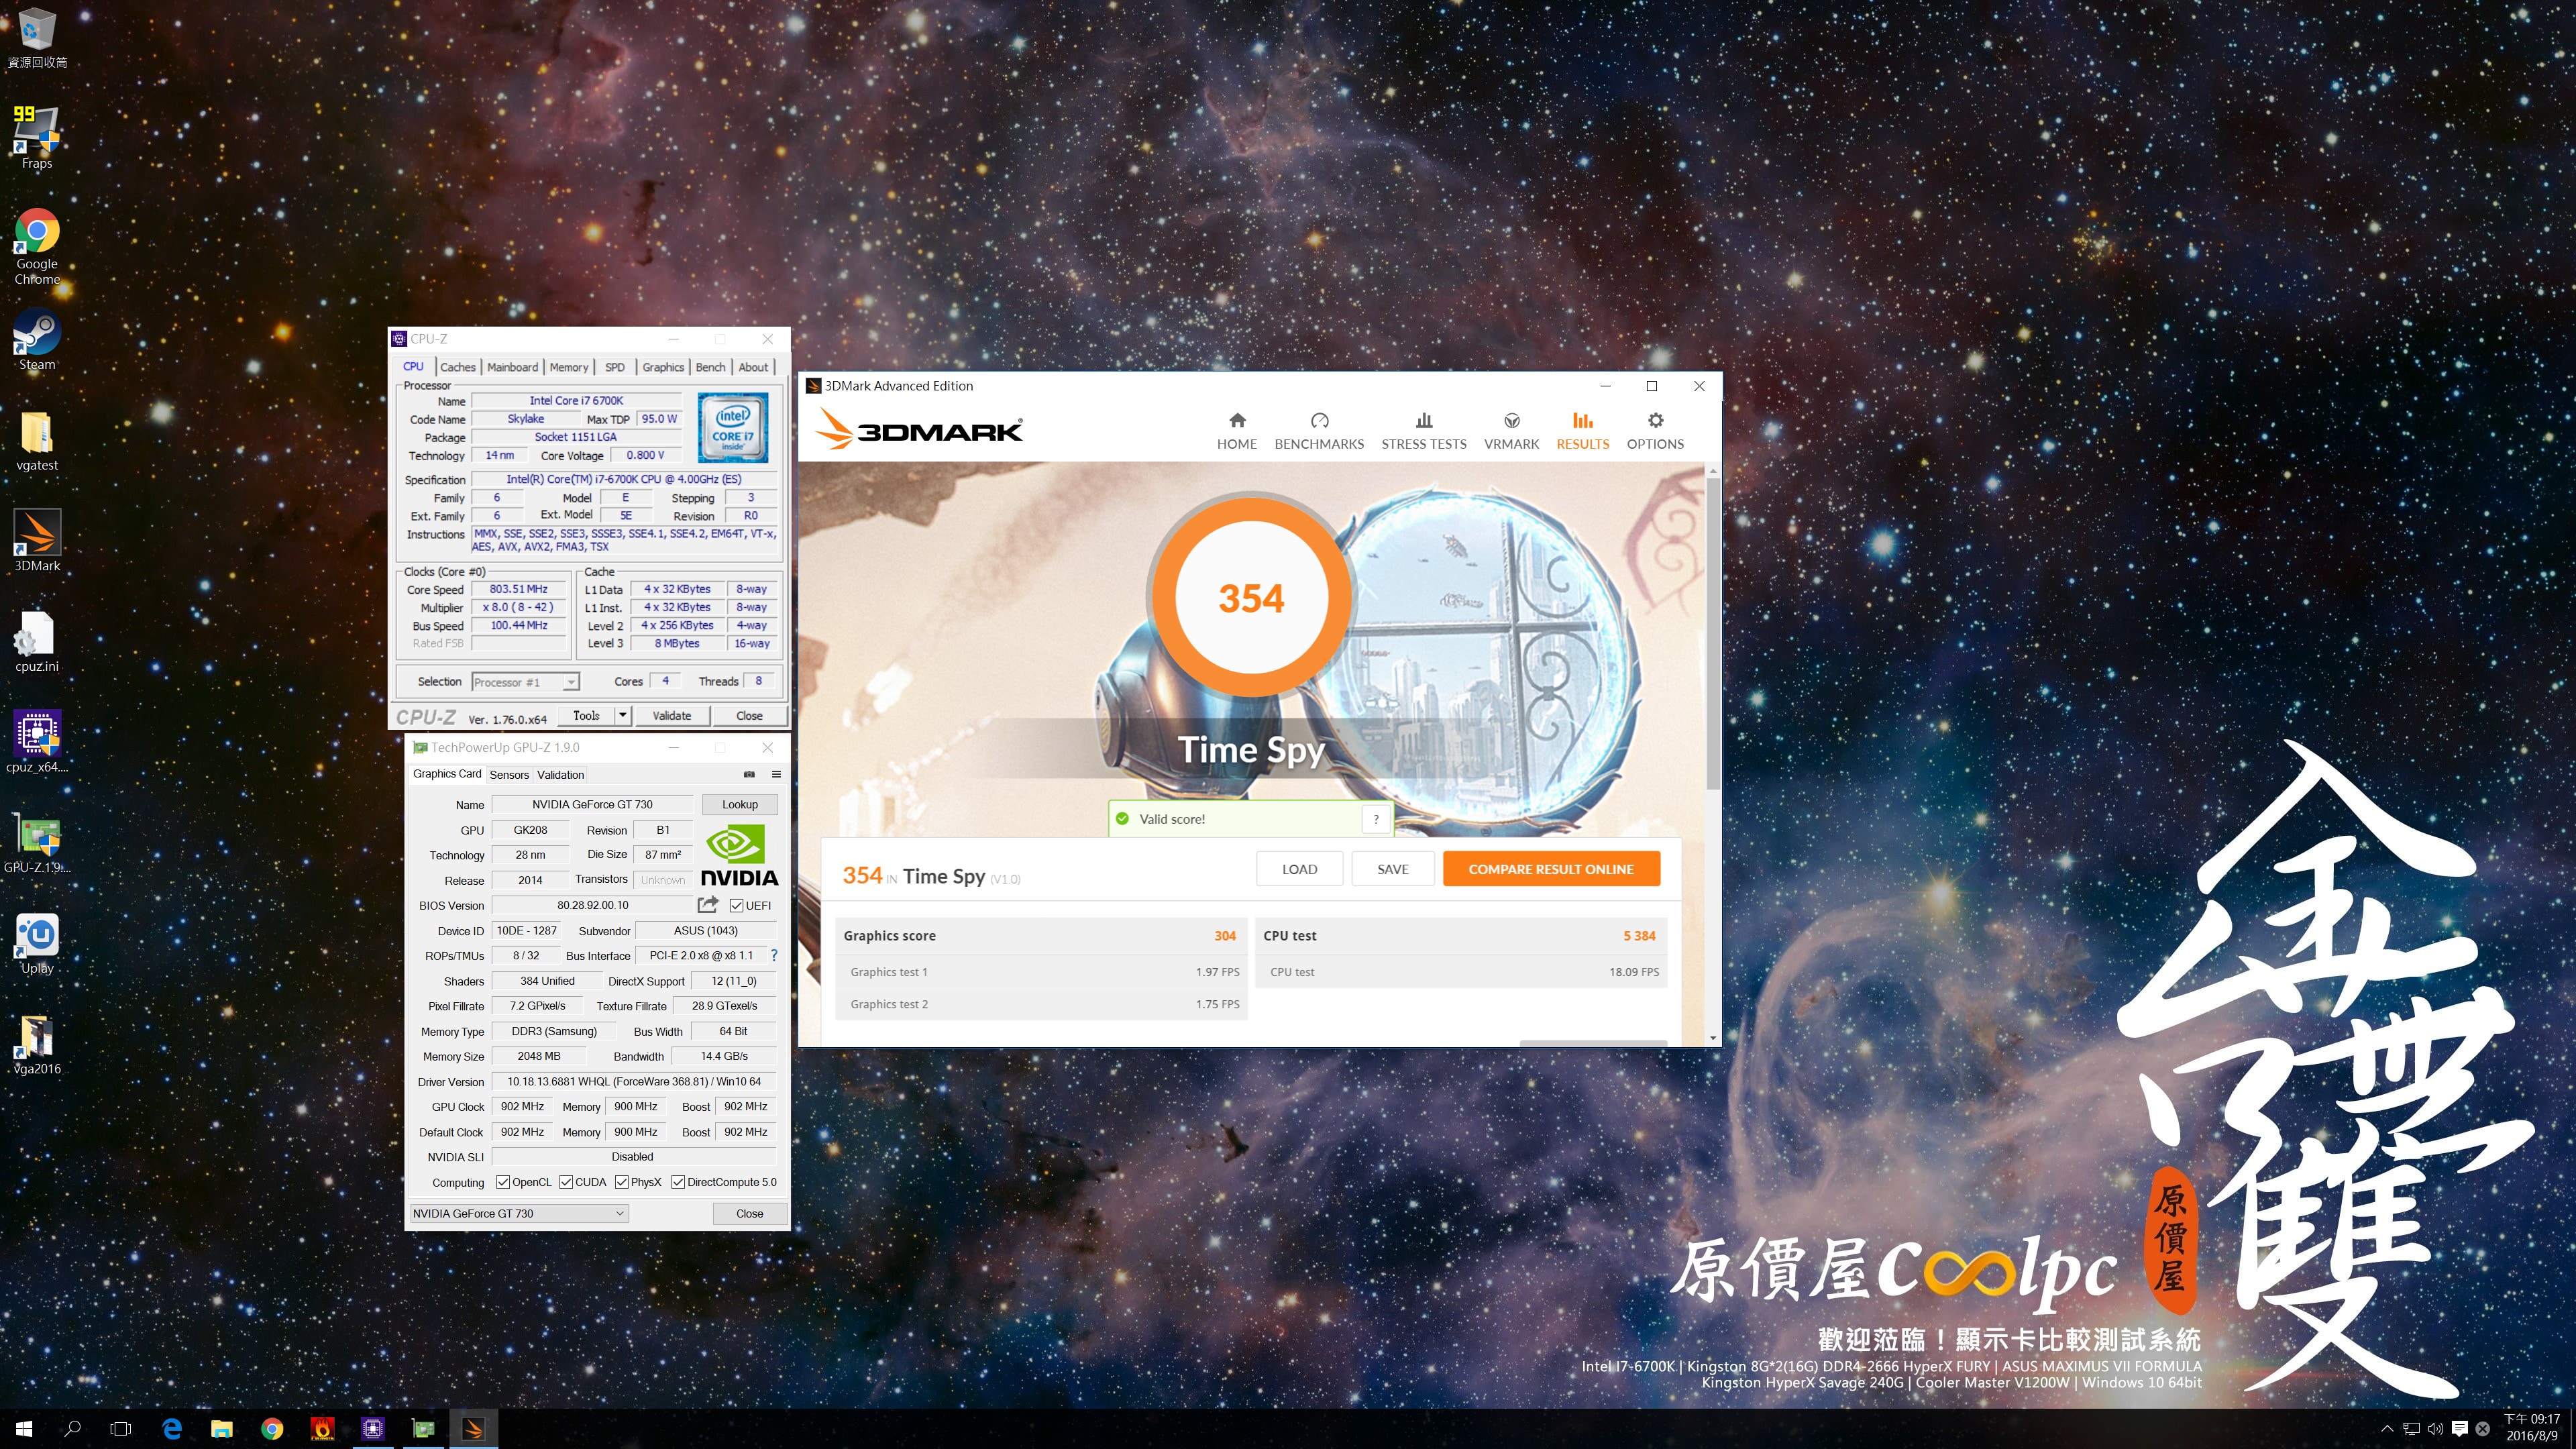
Task: Open Task View in the taskbar
Action: [x=120, y=1429]
